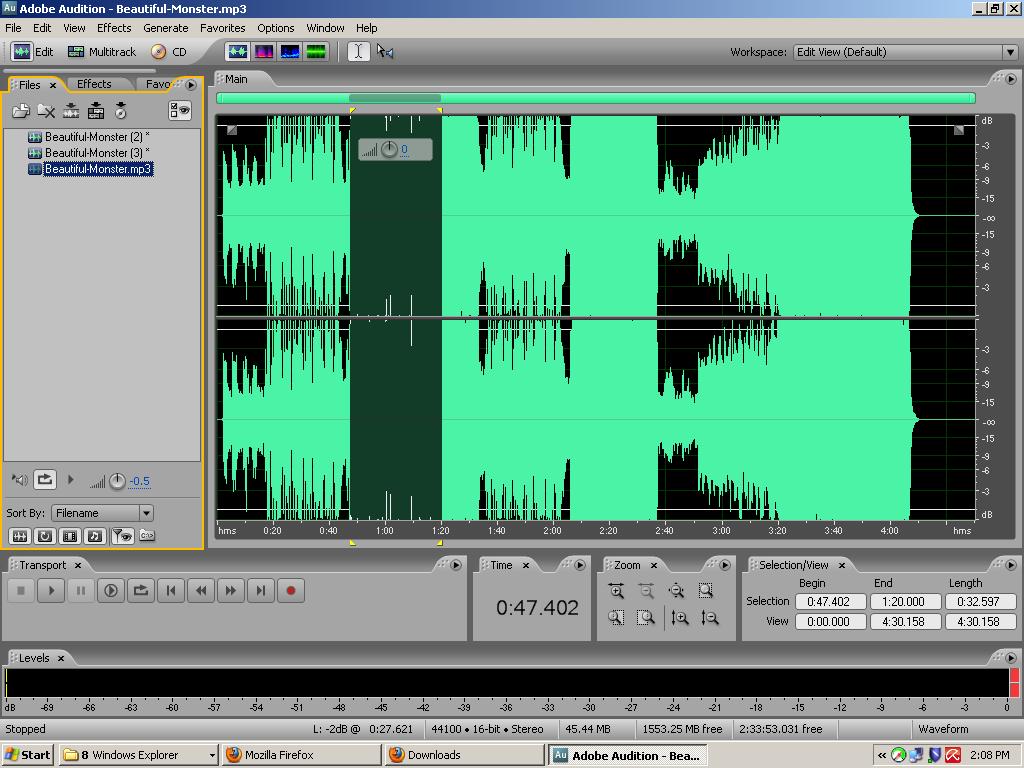This screenshot has width=1024, height=768.
Task: Open Selection/View panel flyout menu arrow
Action: click(1011, 565)
